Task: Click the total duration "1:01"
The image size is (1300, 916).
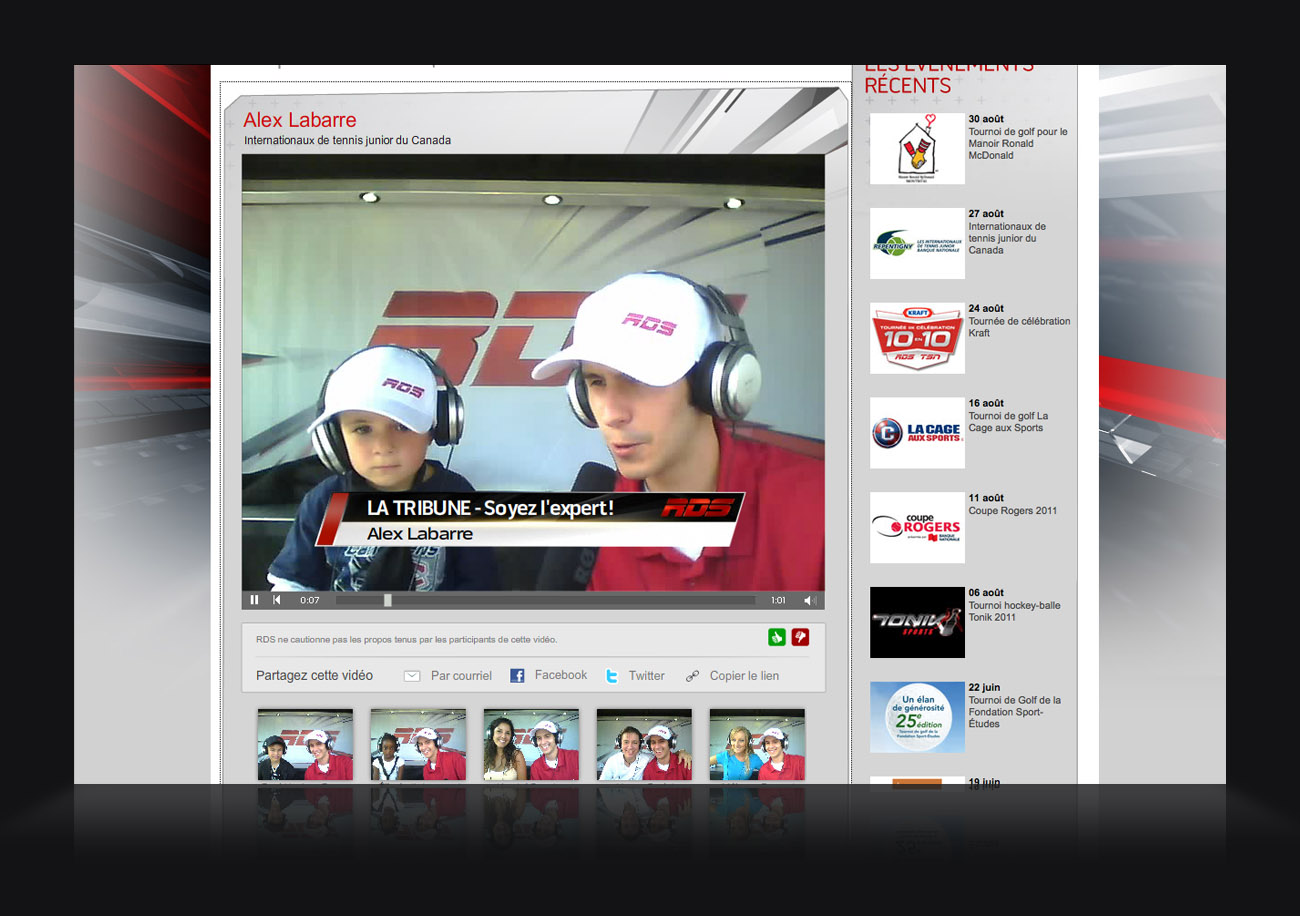Action: [x=778, y=600]
